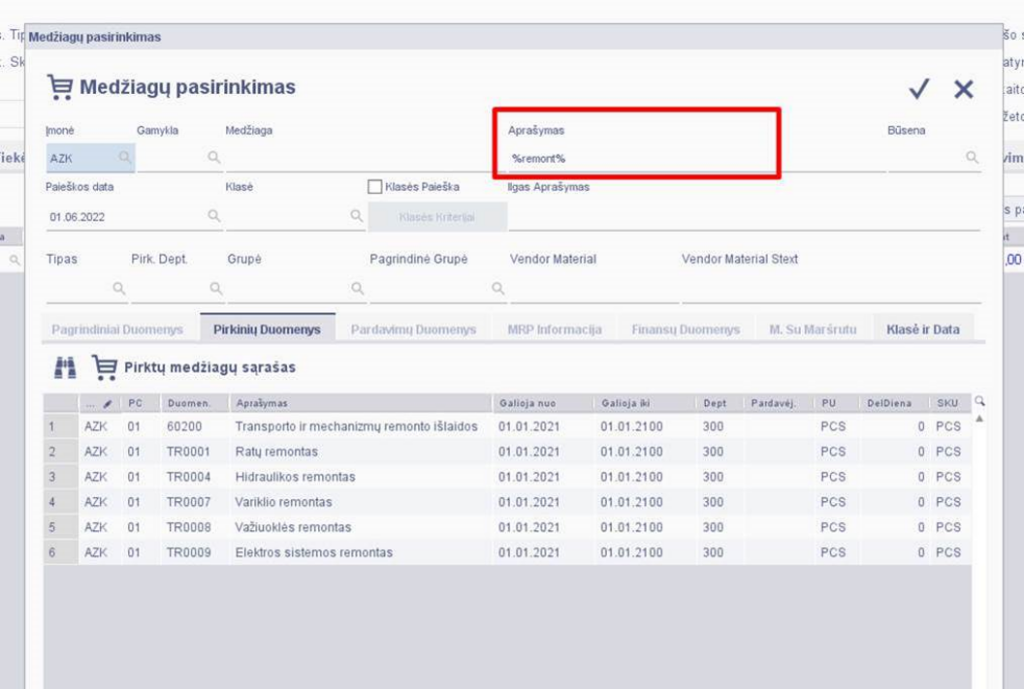
Task: Click the Klasės Kriterijai button
Action: [437, 217]
